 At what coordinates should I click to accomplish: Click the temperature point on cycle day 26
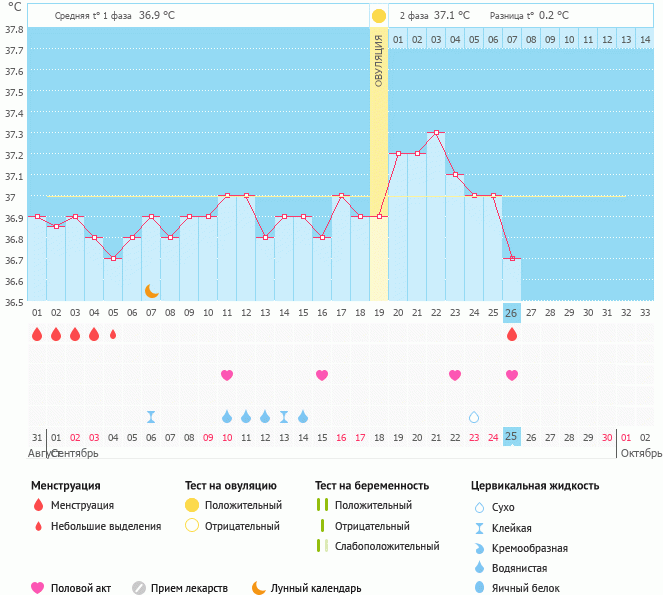click(512, 259)
